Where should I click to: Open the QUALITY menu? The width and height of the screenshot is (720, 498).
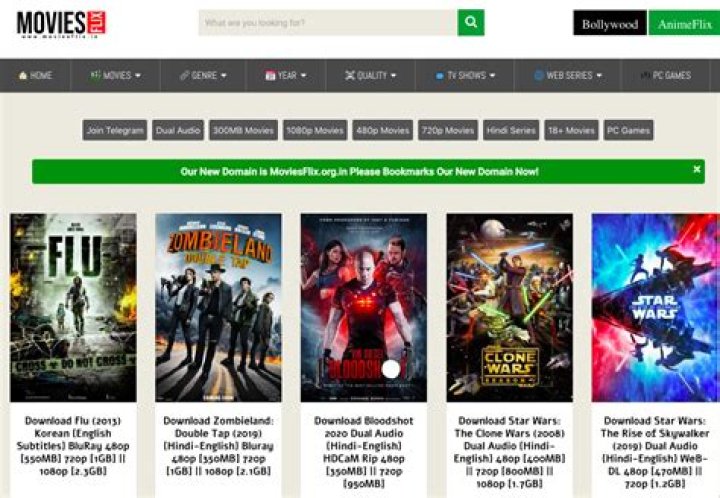tap(371, 75)
